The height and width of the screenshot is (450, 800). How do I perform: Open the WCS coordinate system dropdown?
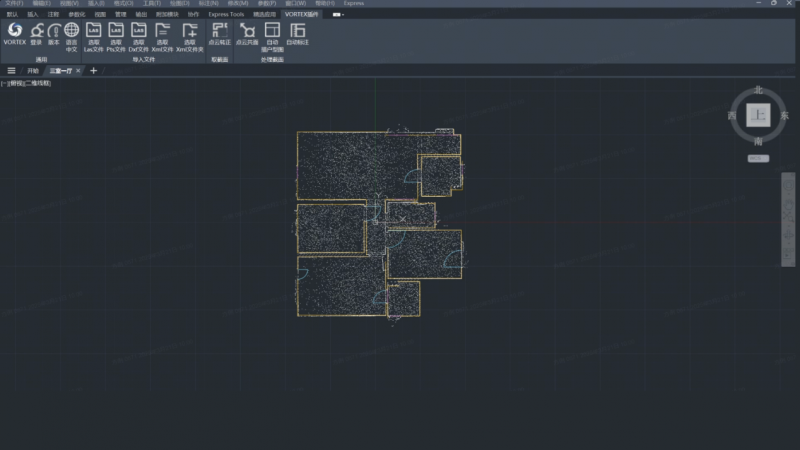point(758,159)
